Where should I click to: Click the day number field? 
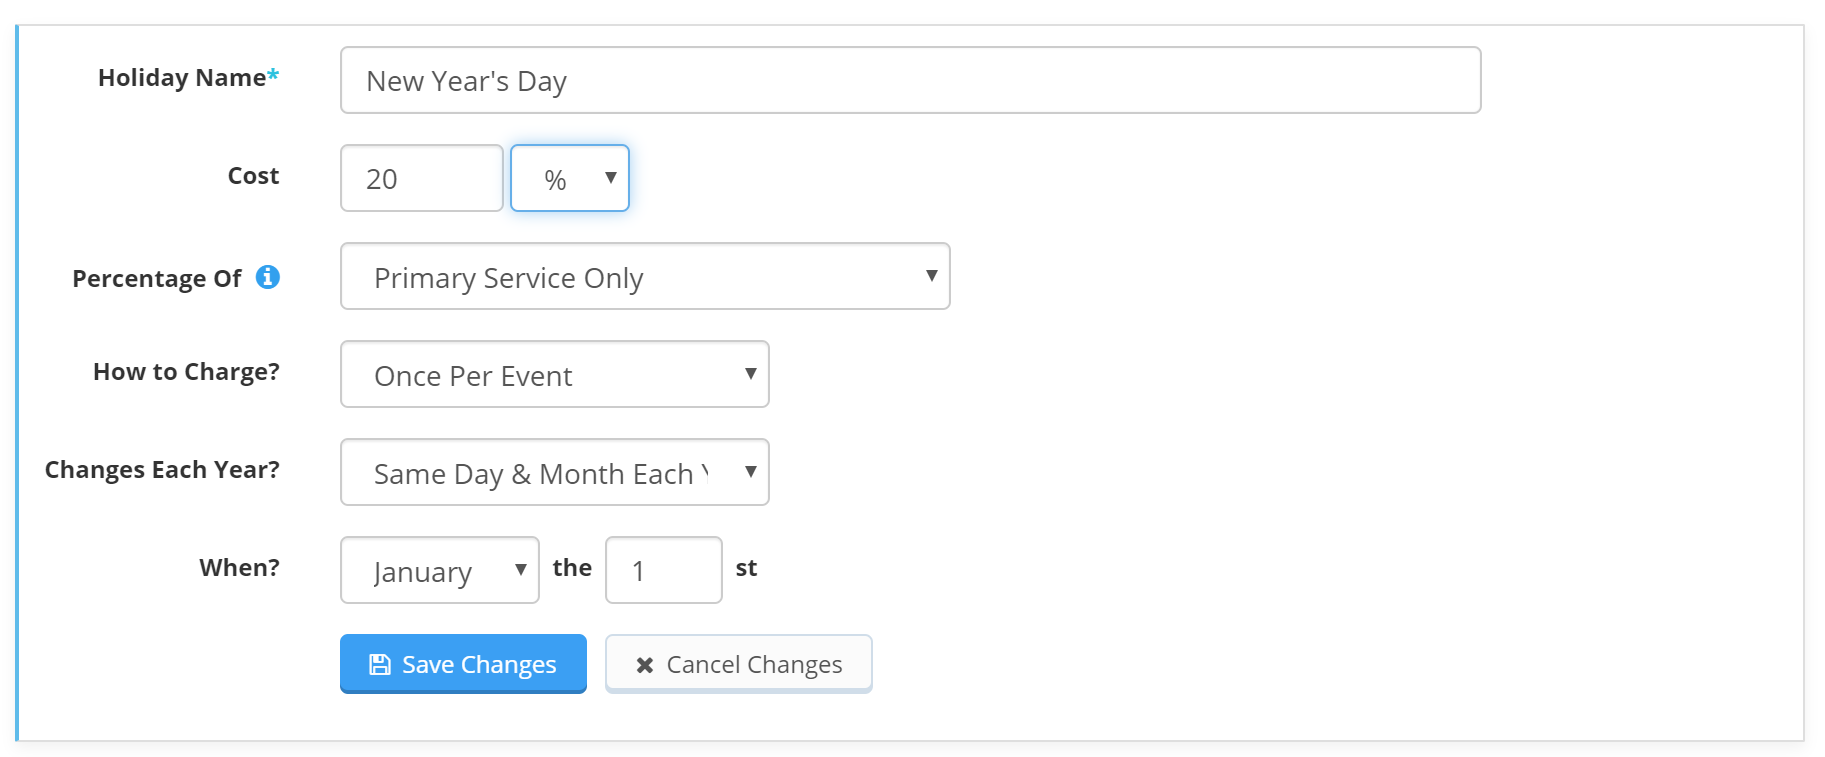coord(663,570)
